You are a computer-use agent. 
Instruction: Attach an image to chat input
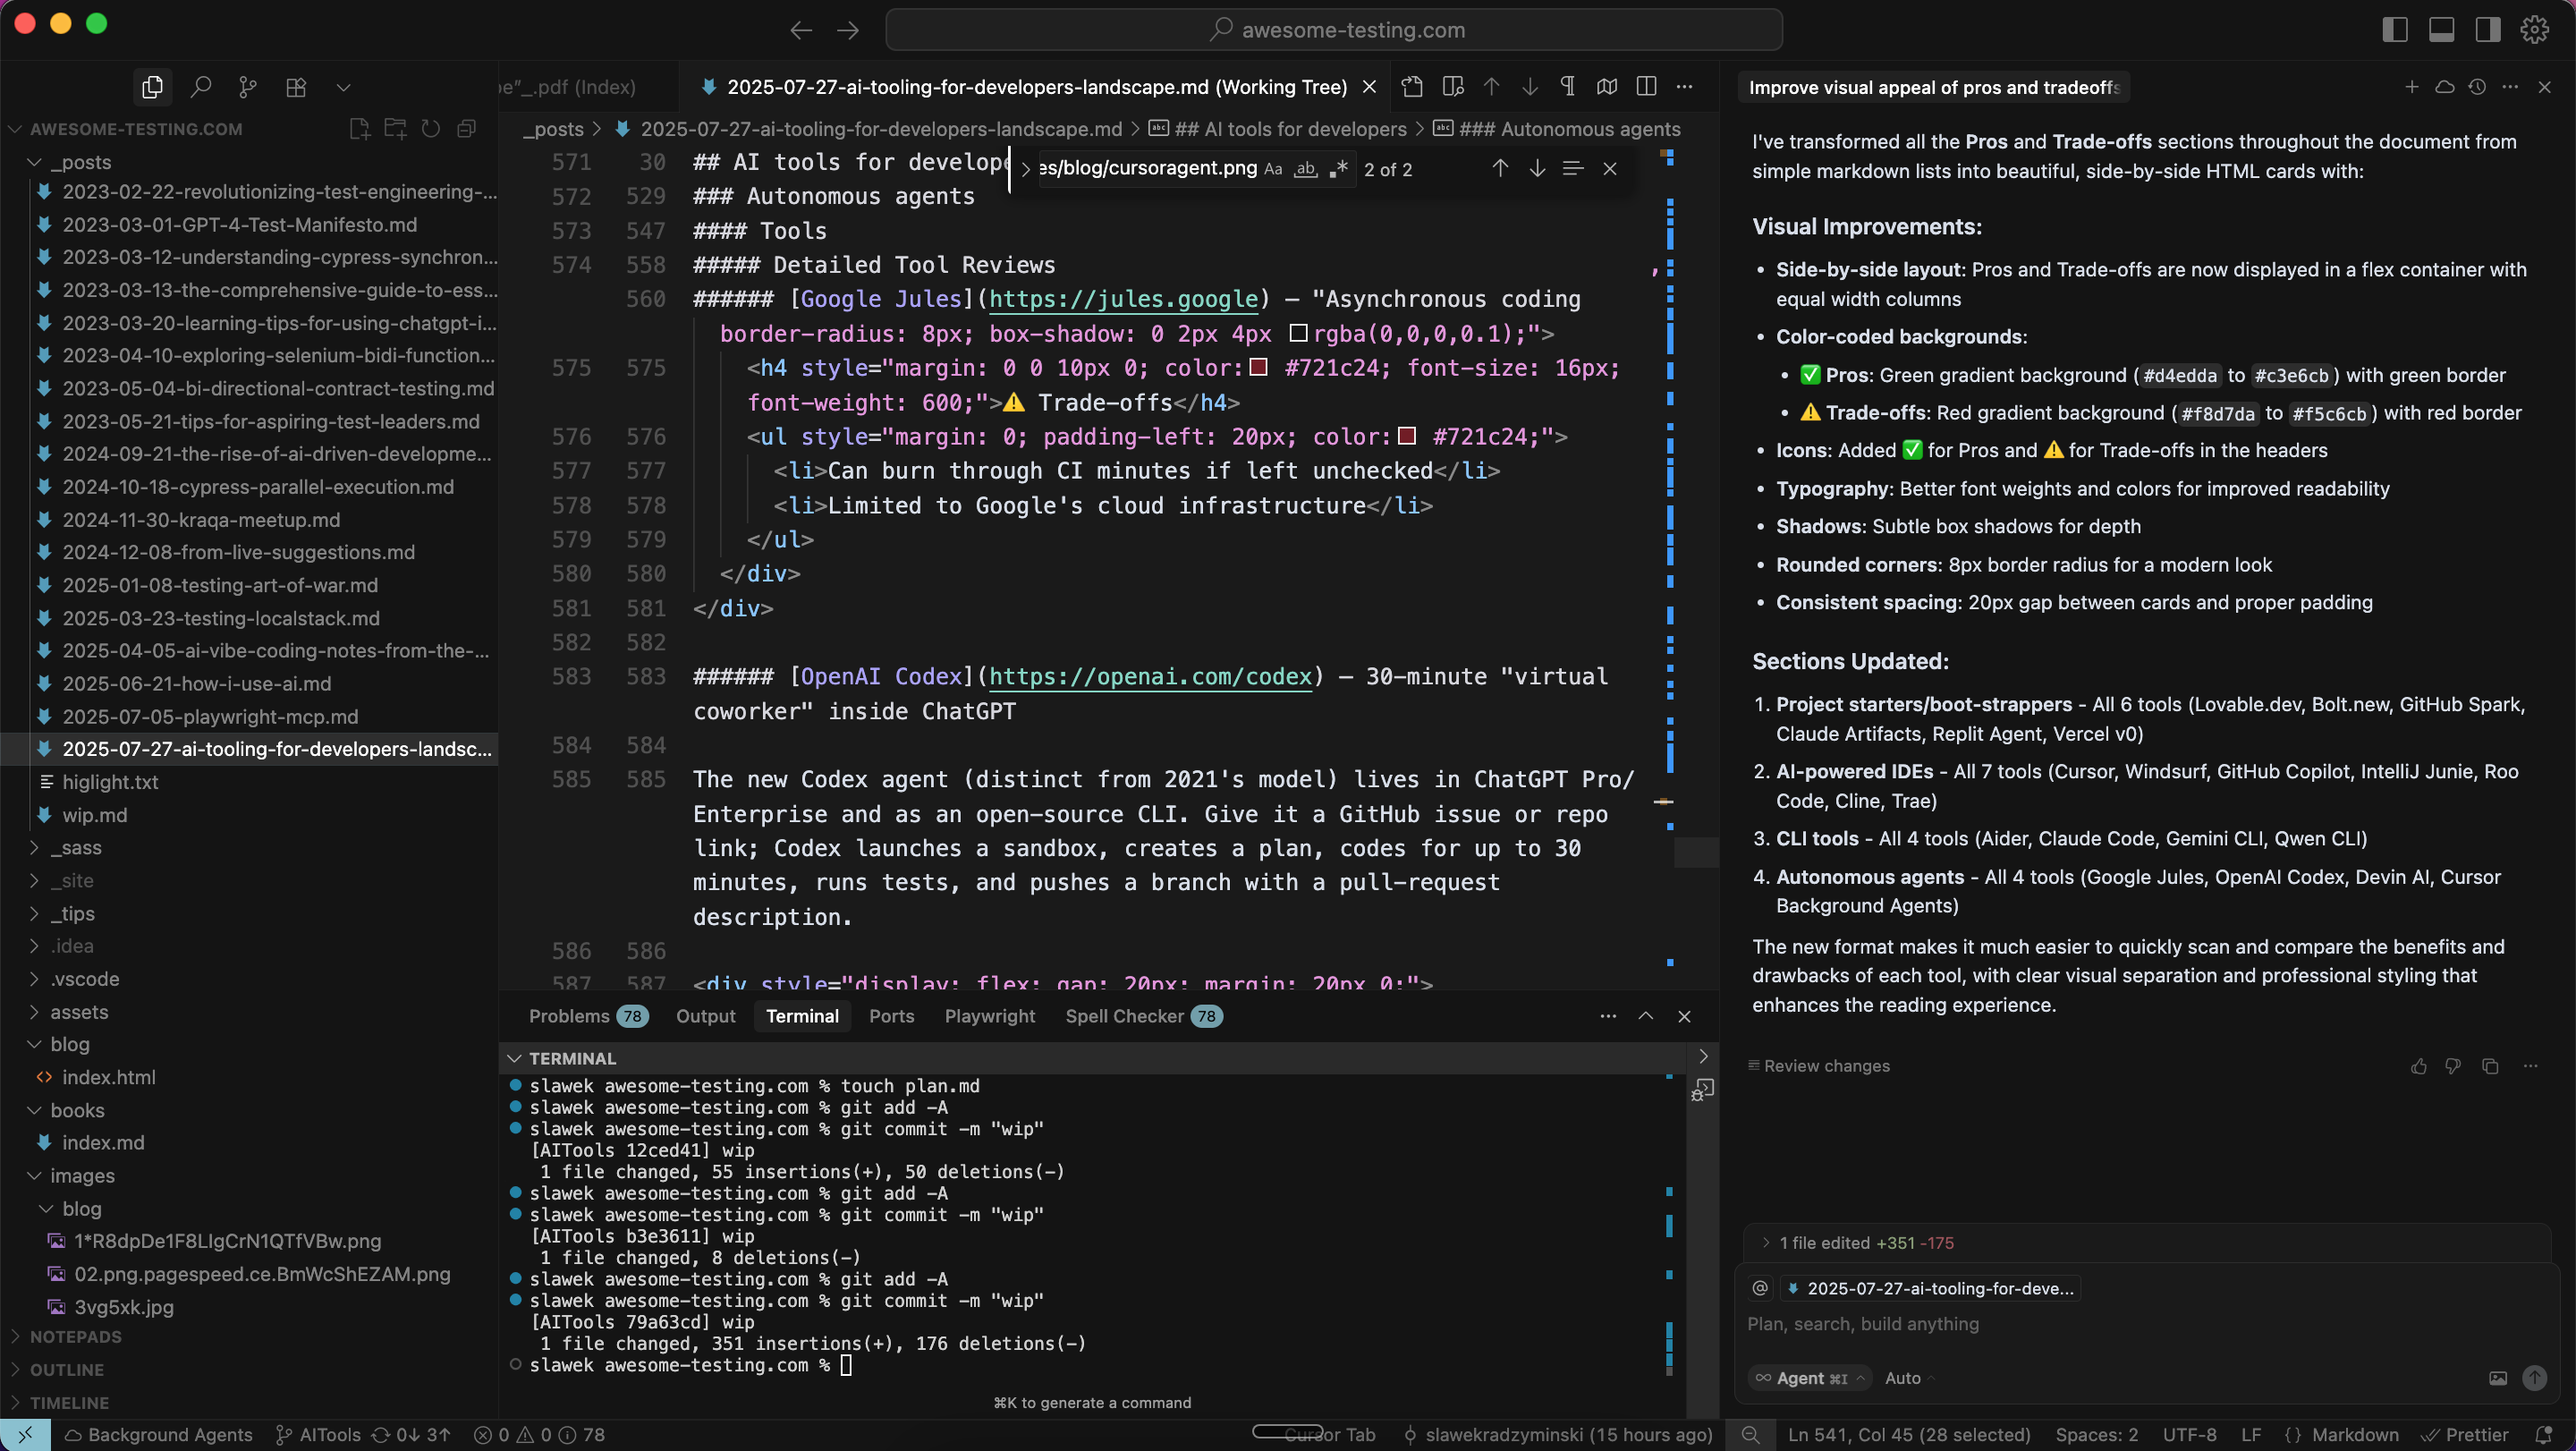2498,1378
